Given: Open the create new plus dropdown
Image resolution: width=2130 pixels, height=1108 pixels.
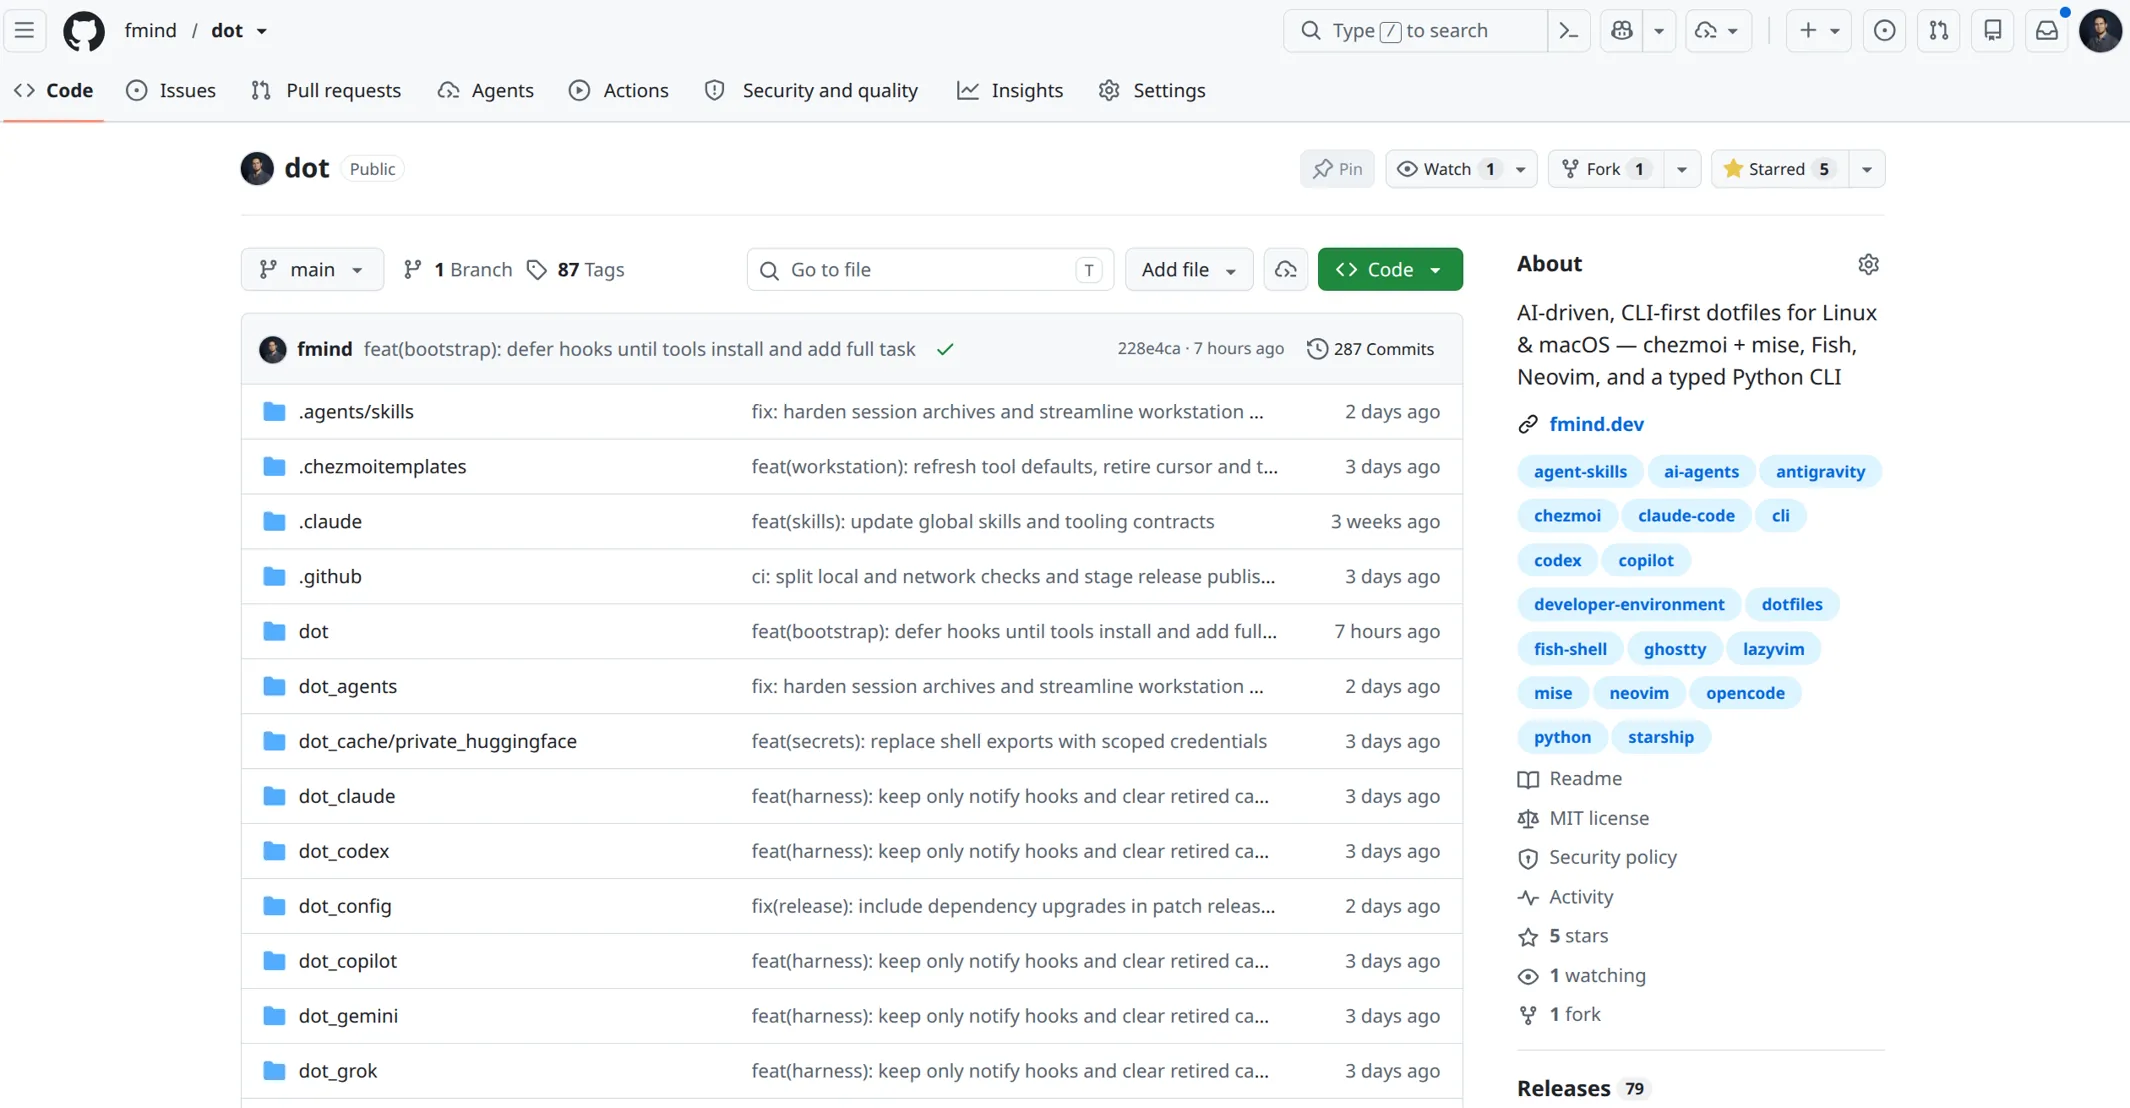Looking at the screenshot, I should tap(1819, 31).
